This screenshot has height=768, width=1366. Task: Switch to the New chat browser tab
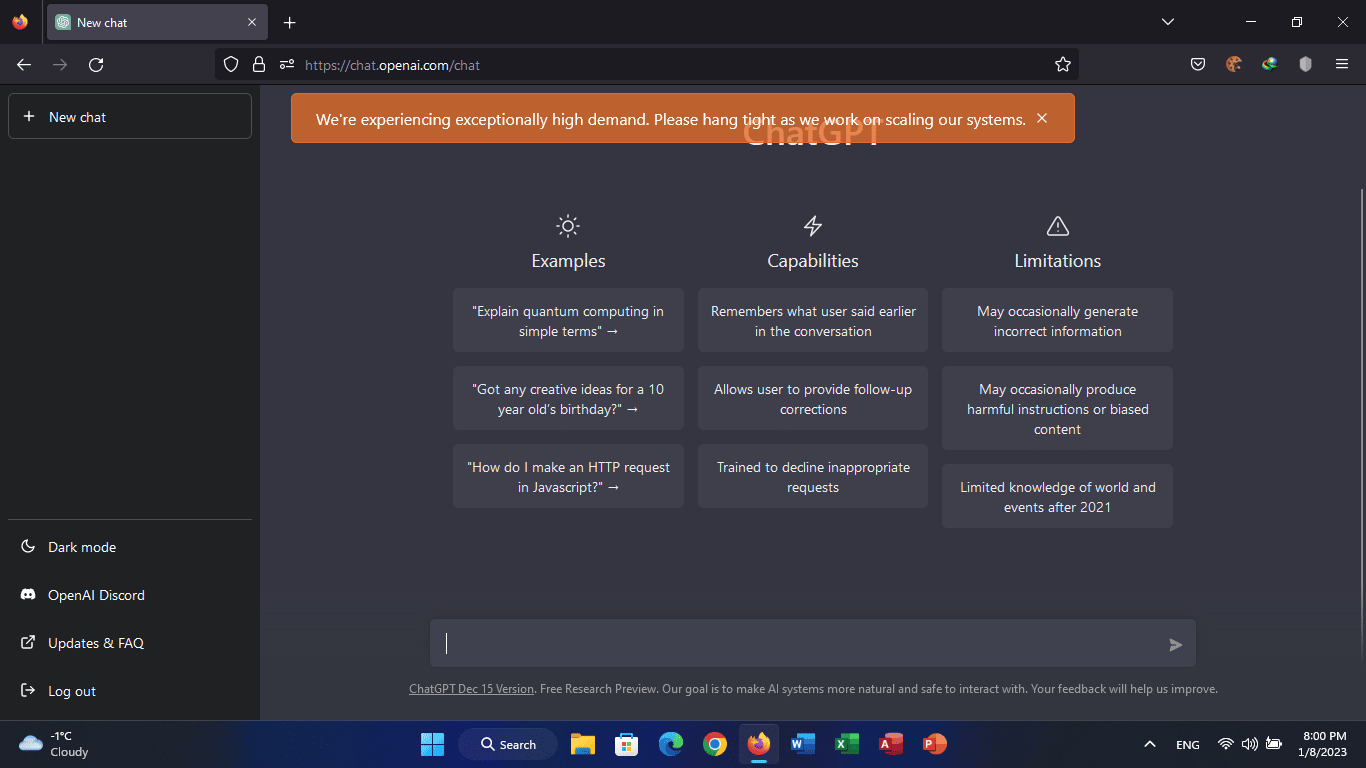click(x=150, y=22)
